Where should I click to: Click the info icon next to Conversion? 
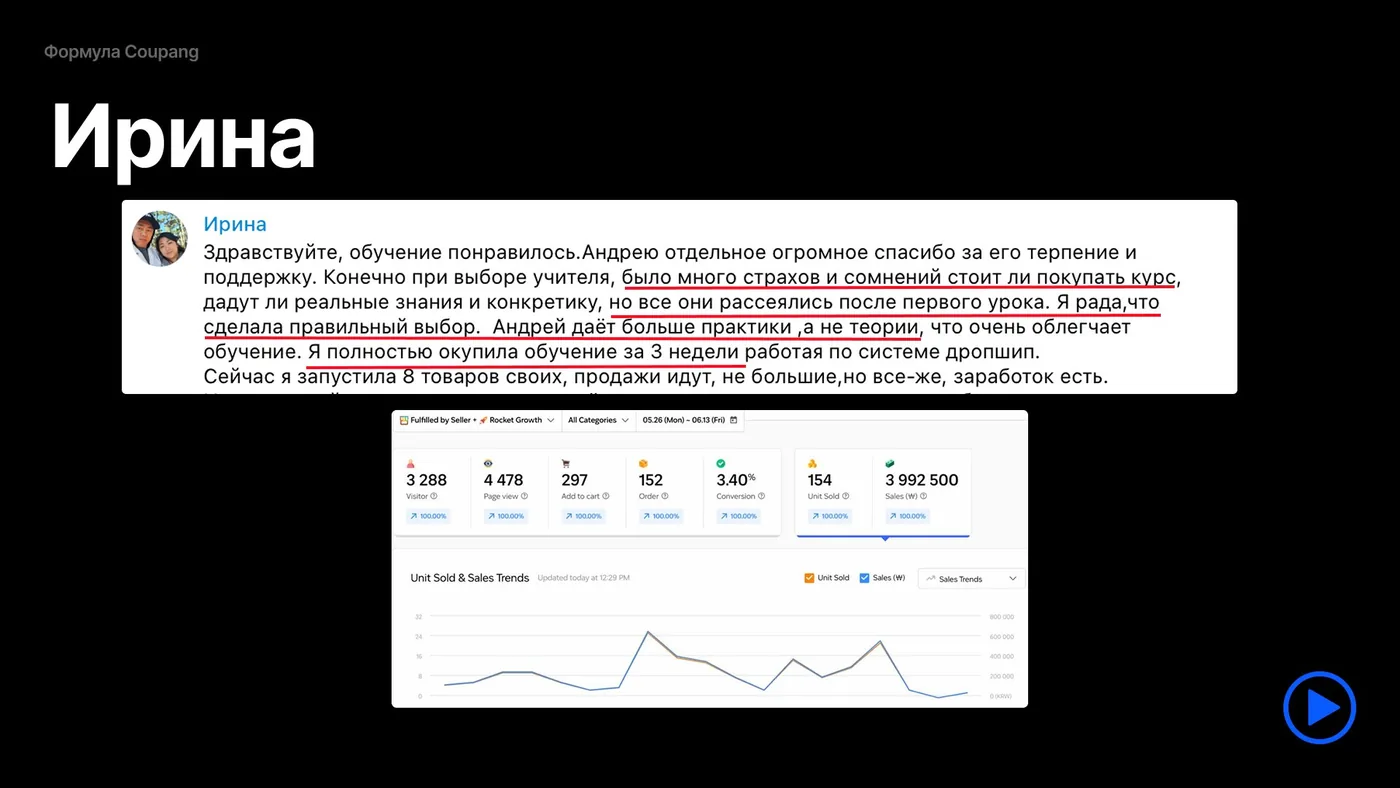click(x=762, y=496)
